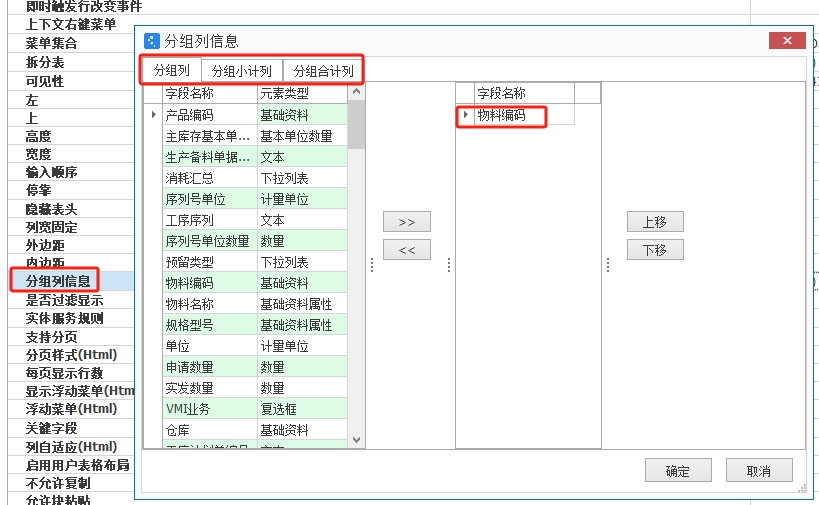Screen dimensions: 819x505
Task: Select the 物料编码 row in right list
Action: click(x=501, y=115)
